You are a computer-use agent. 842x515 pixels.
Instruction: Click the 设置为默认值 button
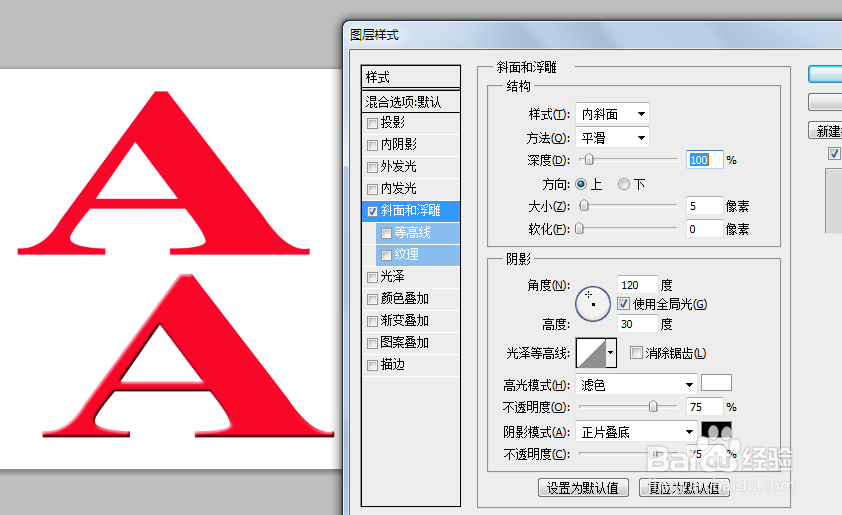583,488
